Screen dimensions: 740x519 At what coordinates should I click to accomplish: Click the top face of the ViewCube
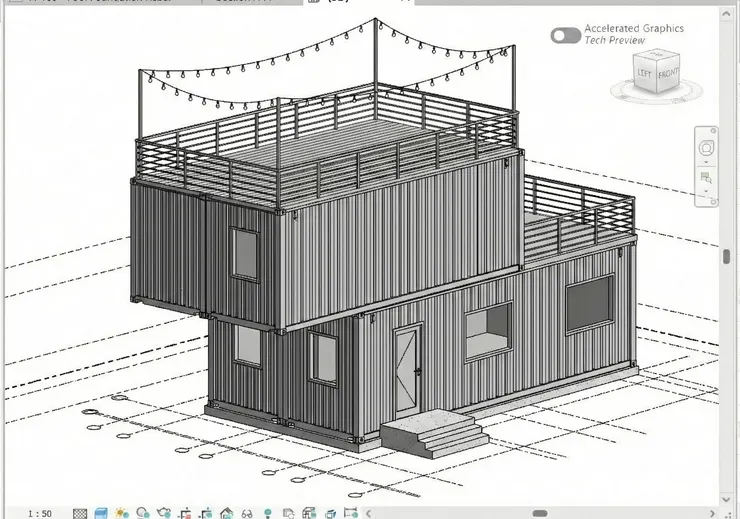(x=656, y=55)
